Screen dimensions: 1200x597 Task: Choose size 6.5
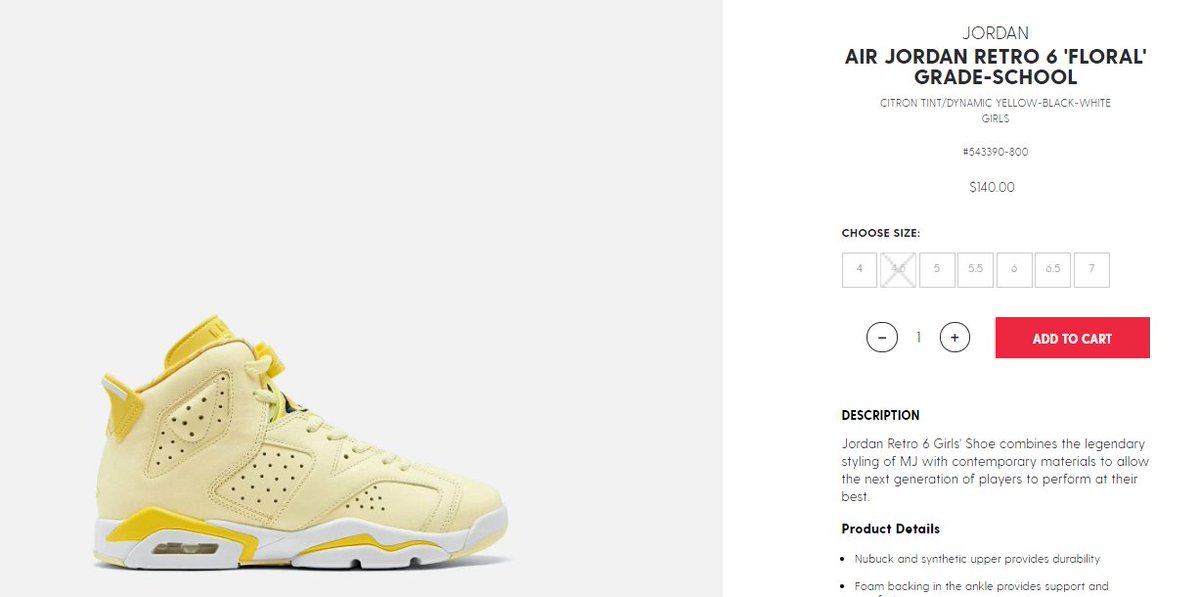pos(1053,270)
